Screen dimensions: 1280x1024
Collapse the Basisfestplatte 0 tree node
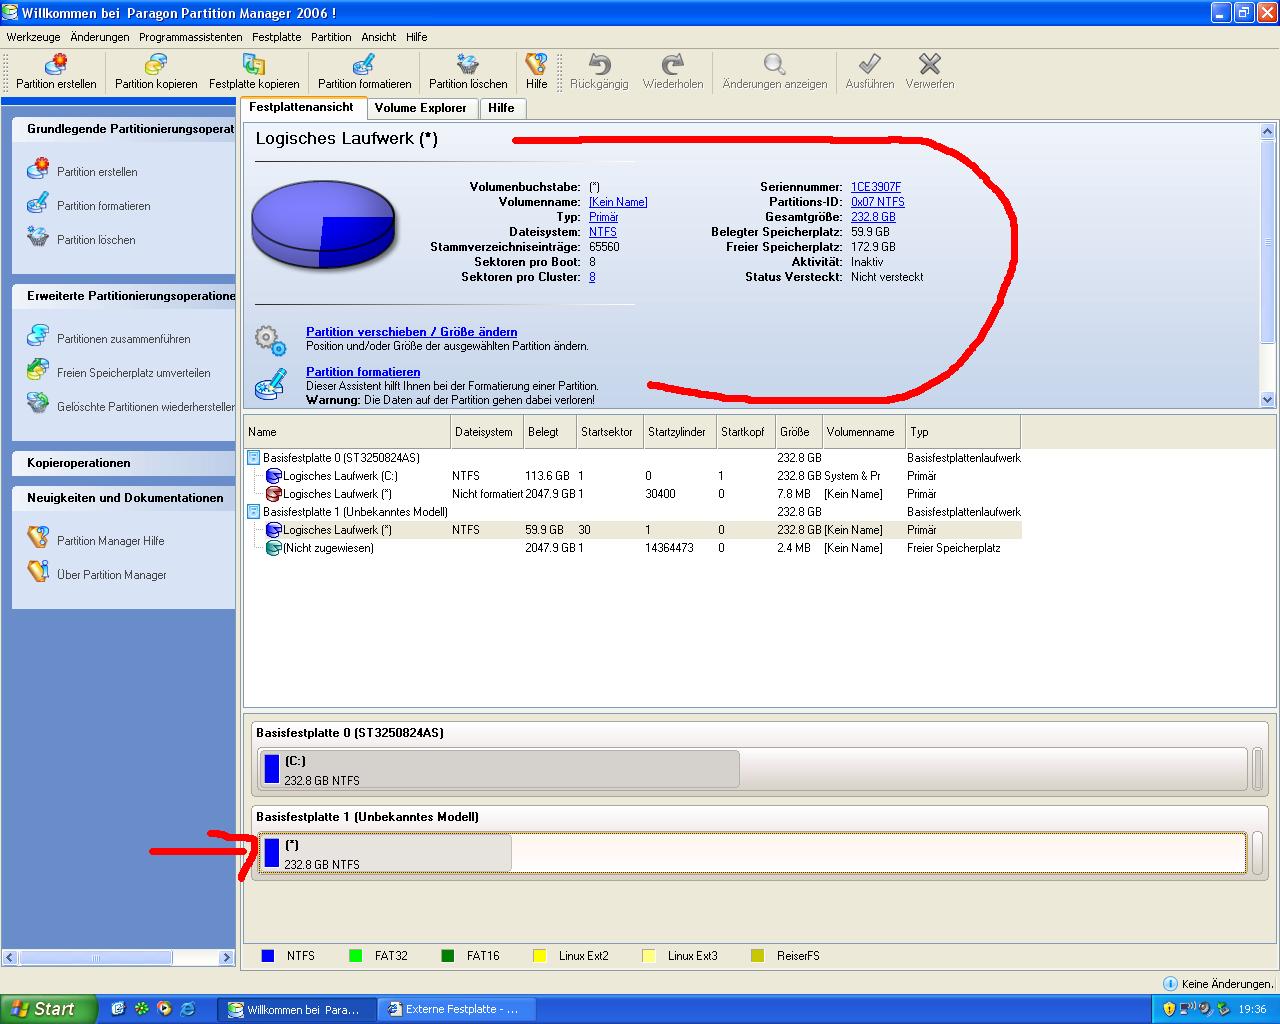pyautogui.click(x=253, y=458)
